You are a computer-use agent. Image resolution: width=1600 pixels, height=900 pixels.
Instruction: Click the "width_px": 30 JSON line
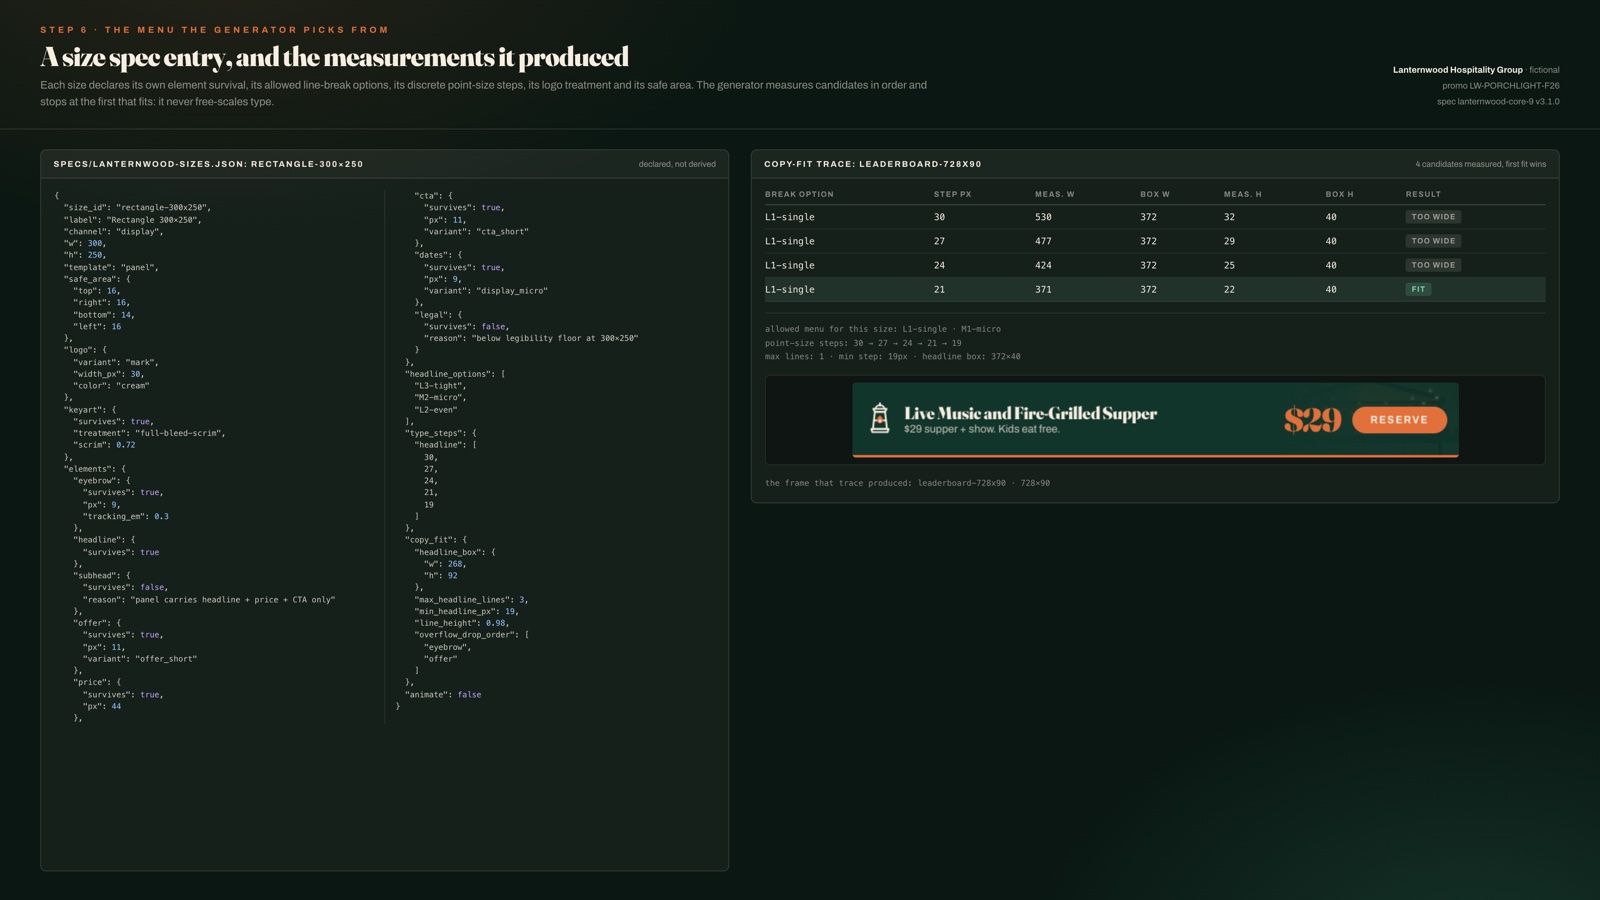pyautogui.click(x=109, y=374)
